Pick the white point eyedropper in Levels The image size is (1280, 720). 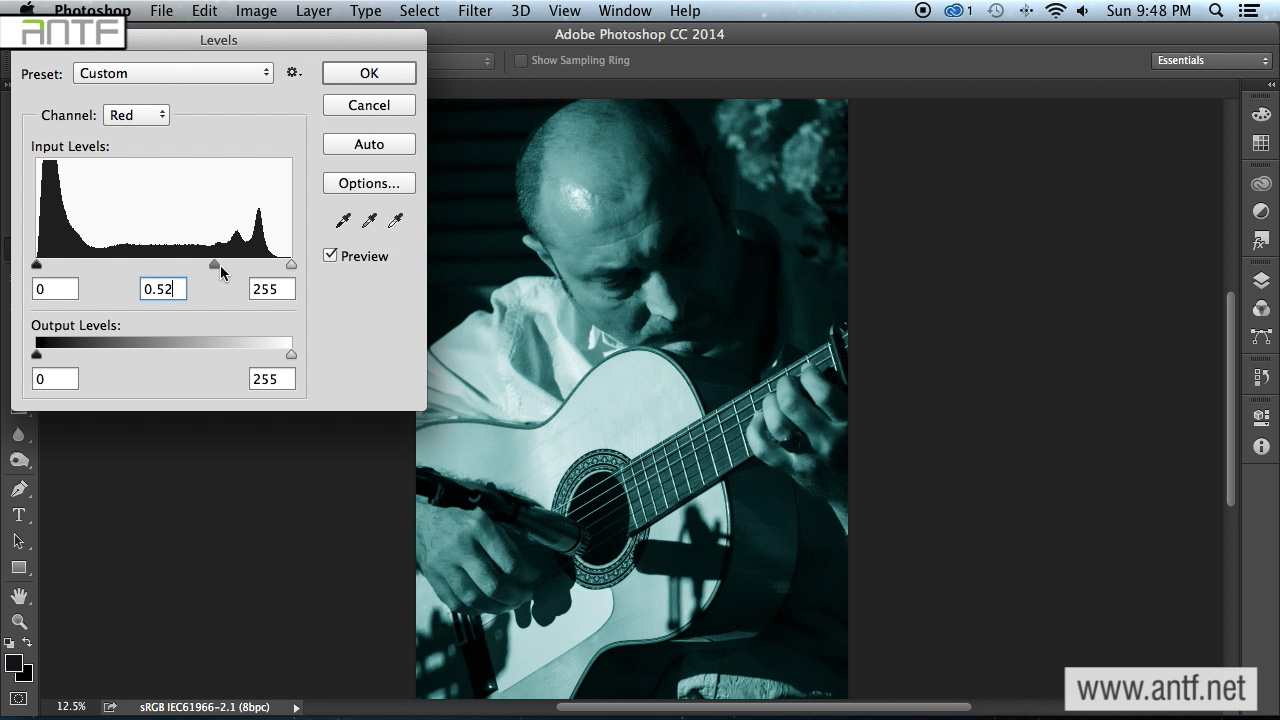pyautogui.click(x=395, y=220)
